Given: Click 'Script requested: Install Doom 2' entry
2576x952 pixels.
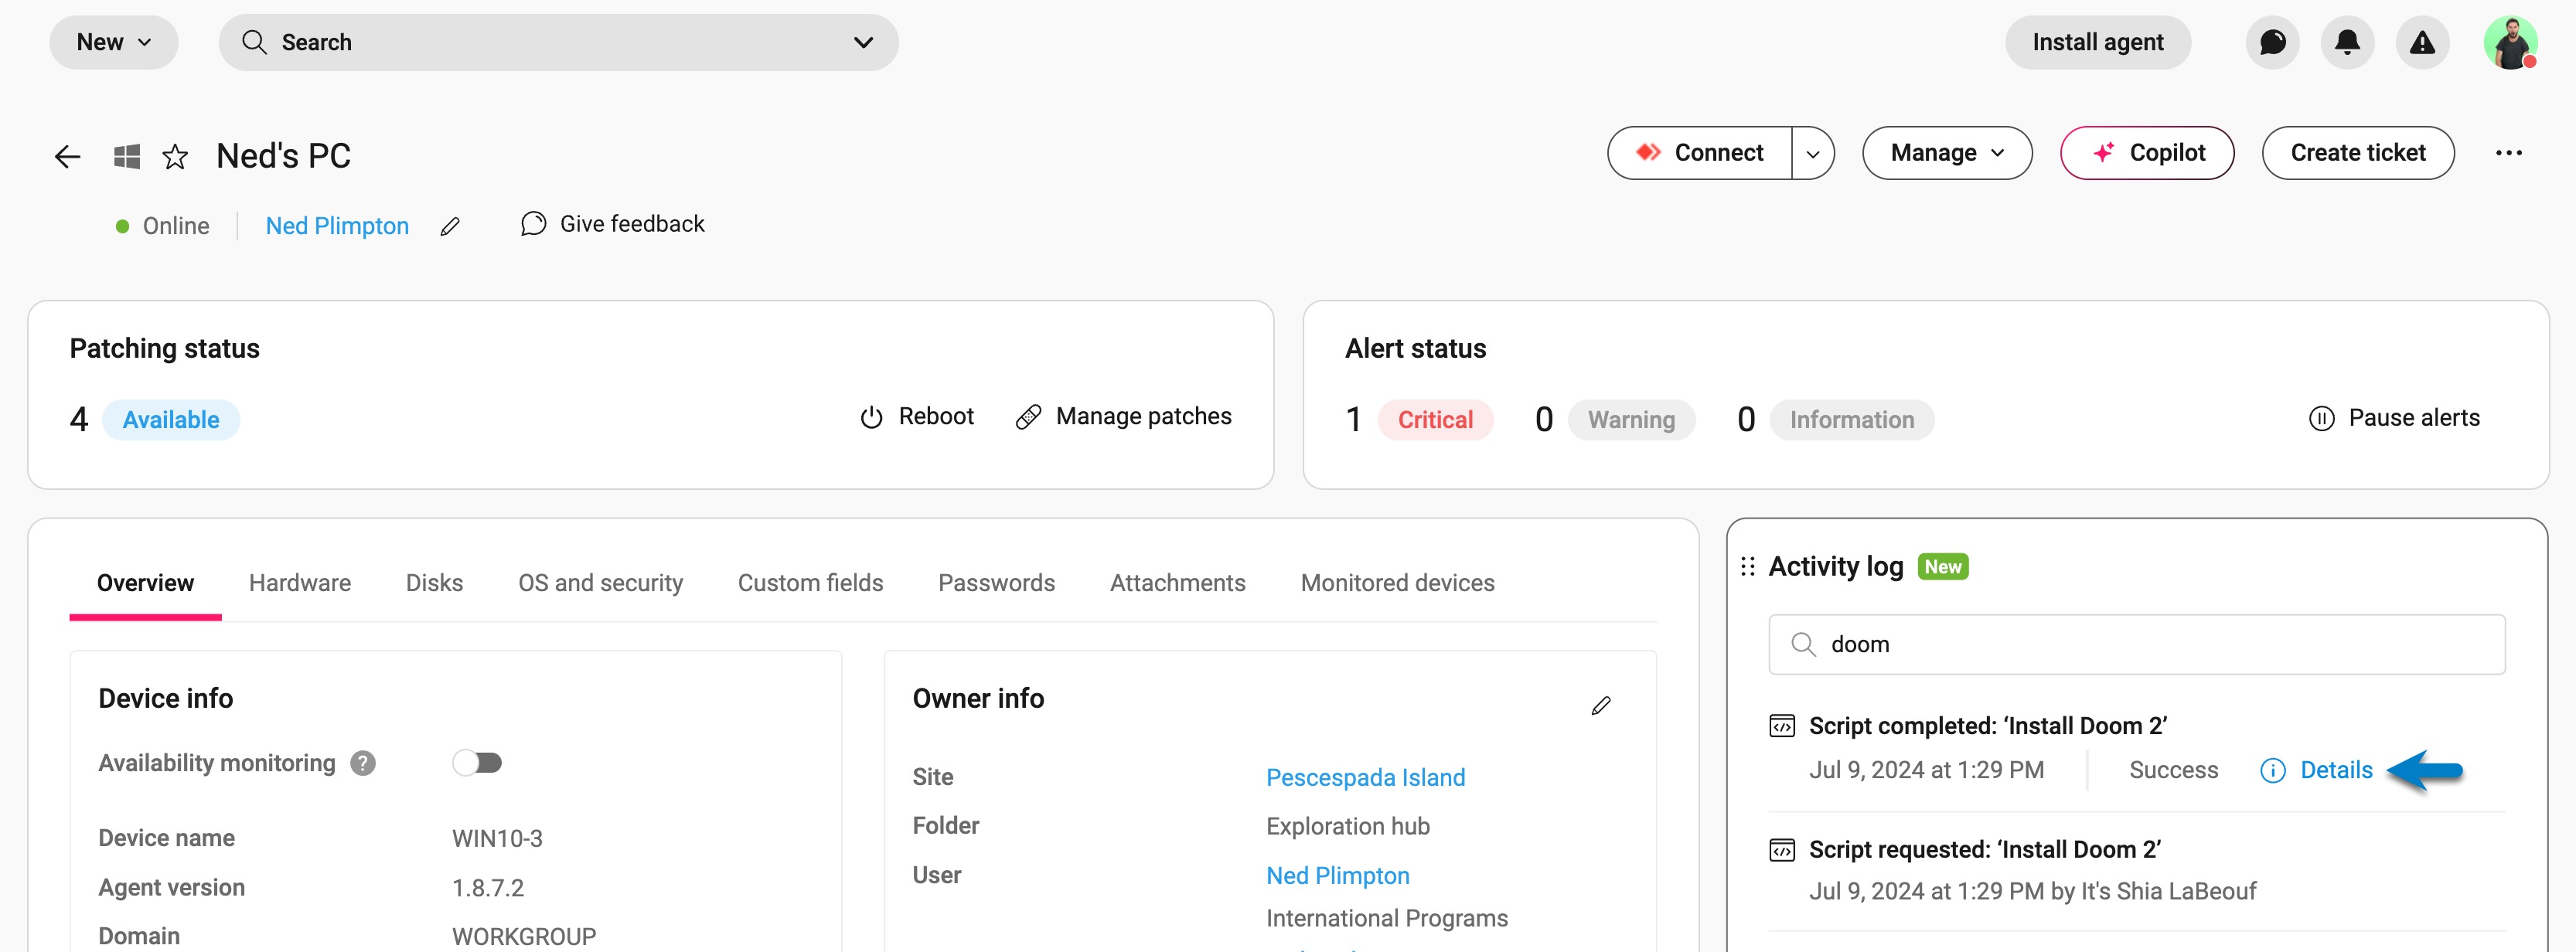Looking at the screenshot, I should coord(1984,850).
